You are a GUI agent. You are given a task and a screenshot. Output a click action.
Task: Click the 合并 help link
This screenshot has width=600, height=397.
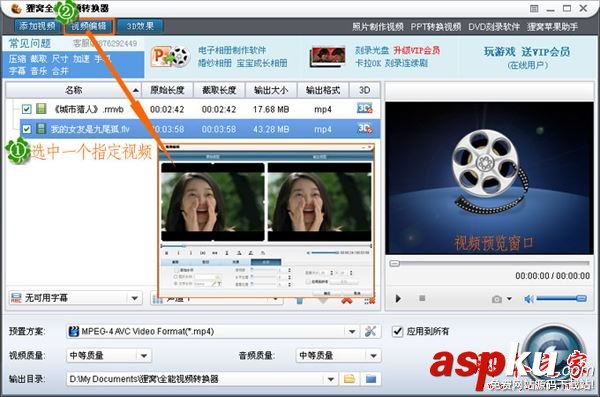click(60, 71)
